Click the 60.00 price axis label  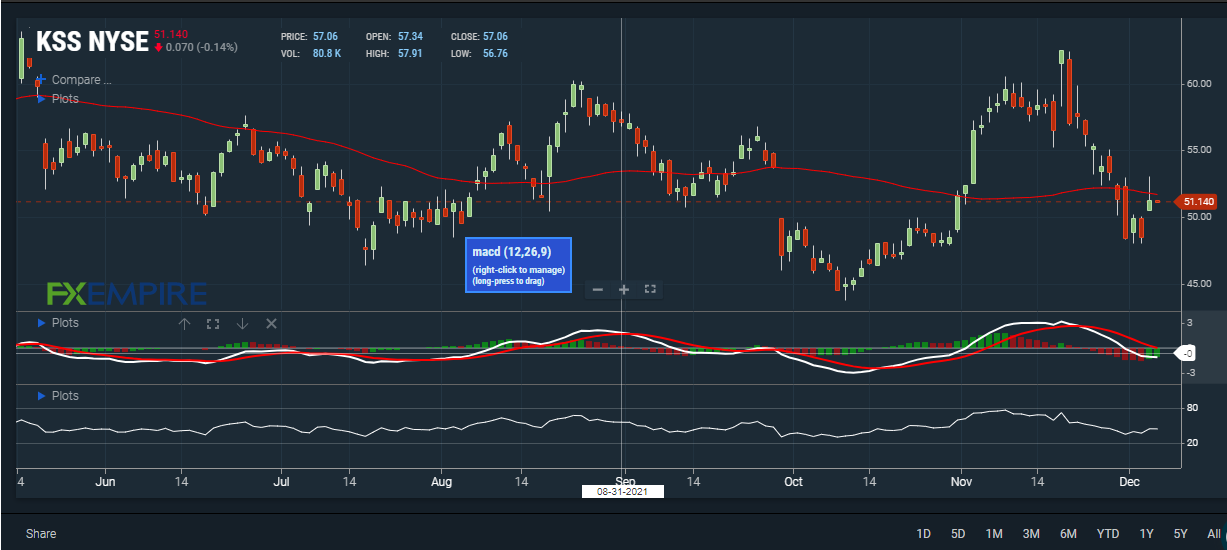click(x=1198, y=84)
